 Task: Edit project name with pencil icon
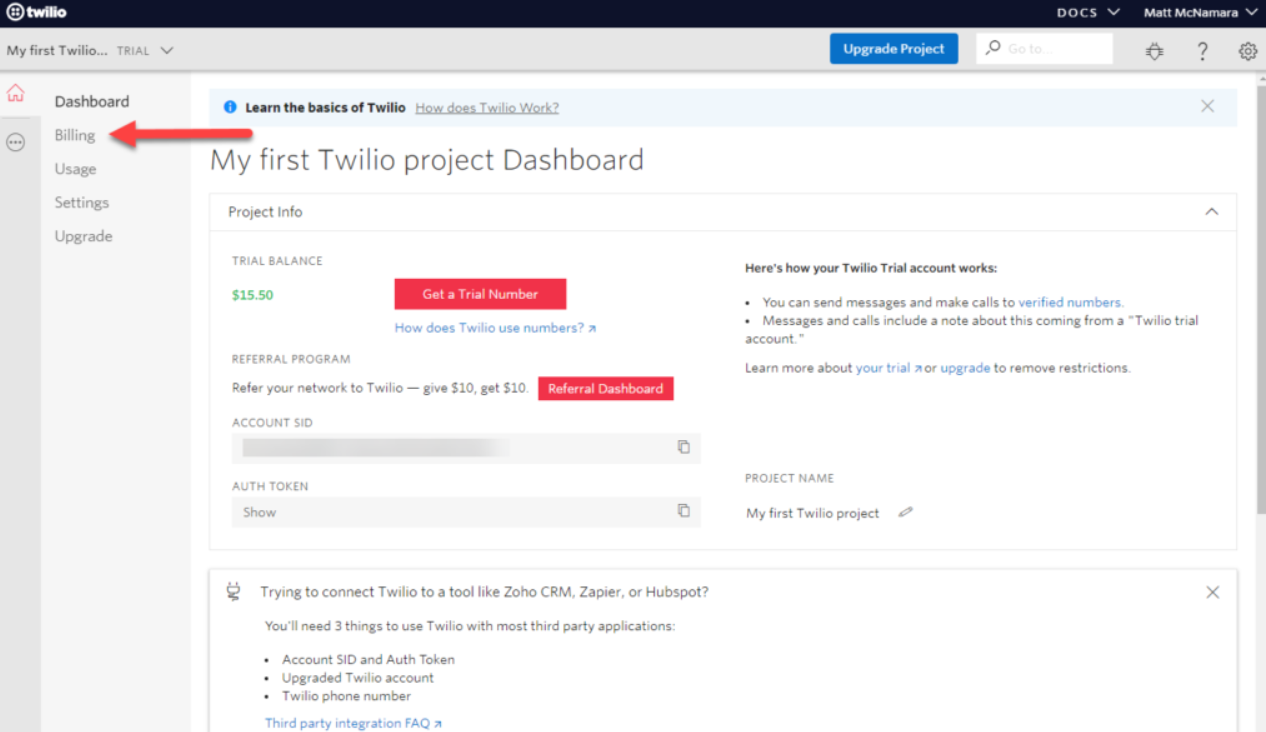coord(905,512)
